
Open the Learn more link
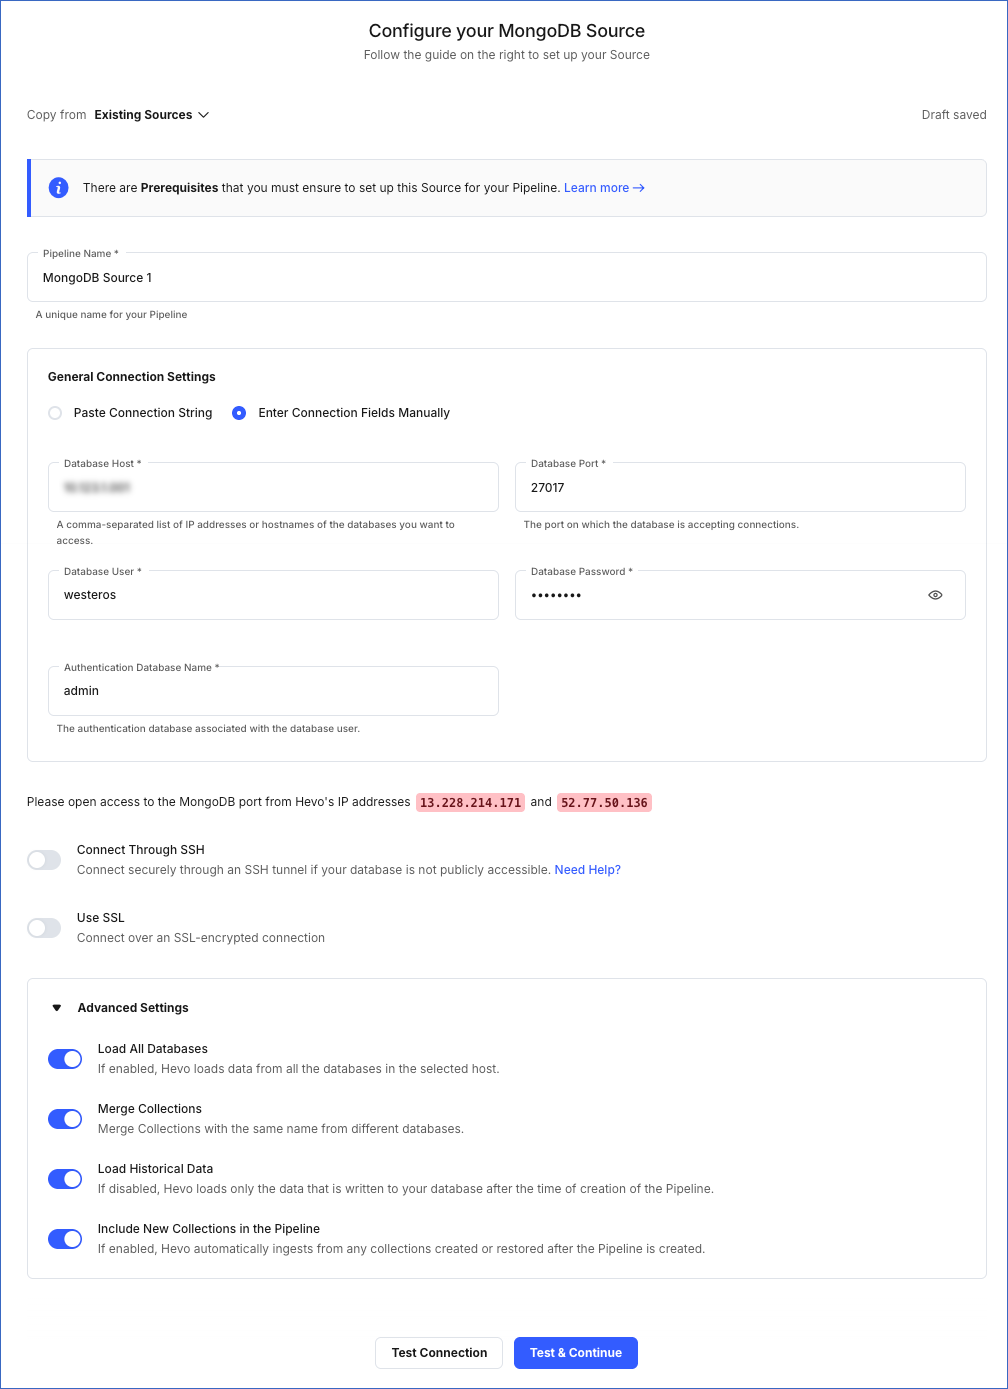click(603, 187)
